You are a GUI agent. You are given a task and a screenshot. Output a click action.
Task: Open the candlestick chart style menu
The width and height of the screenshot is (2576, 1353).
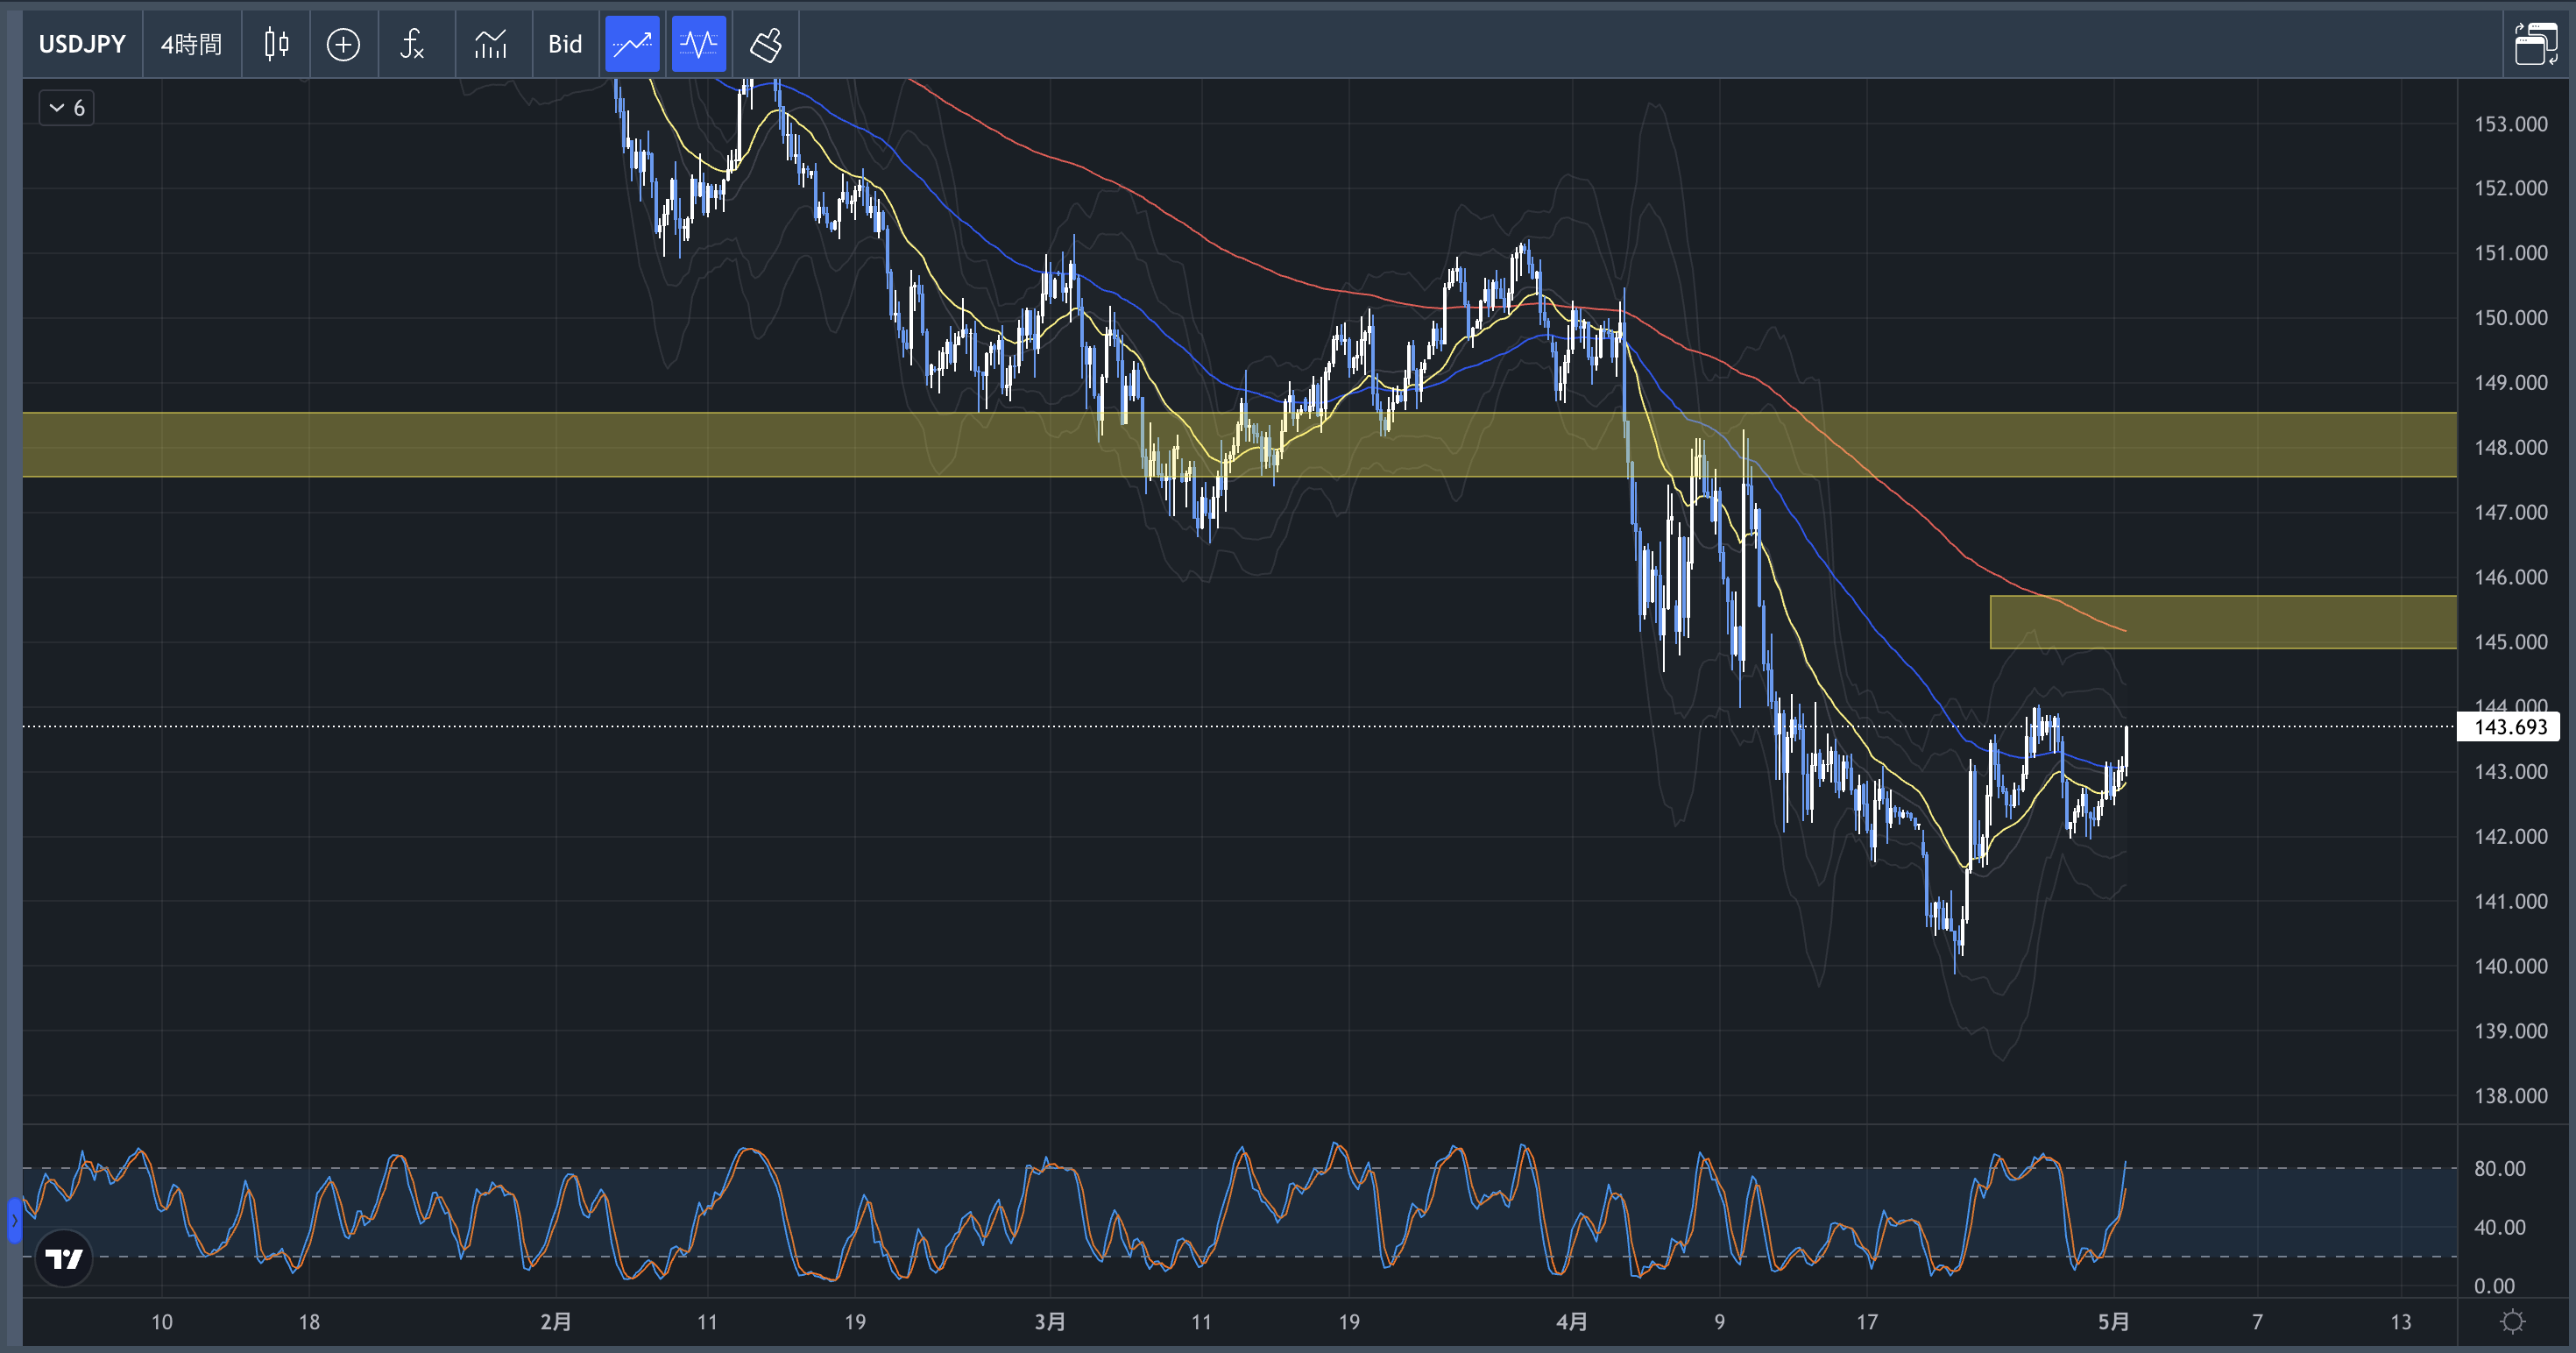277,44
